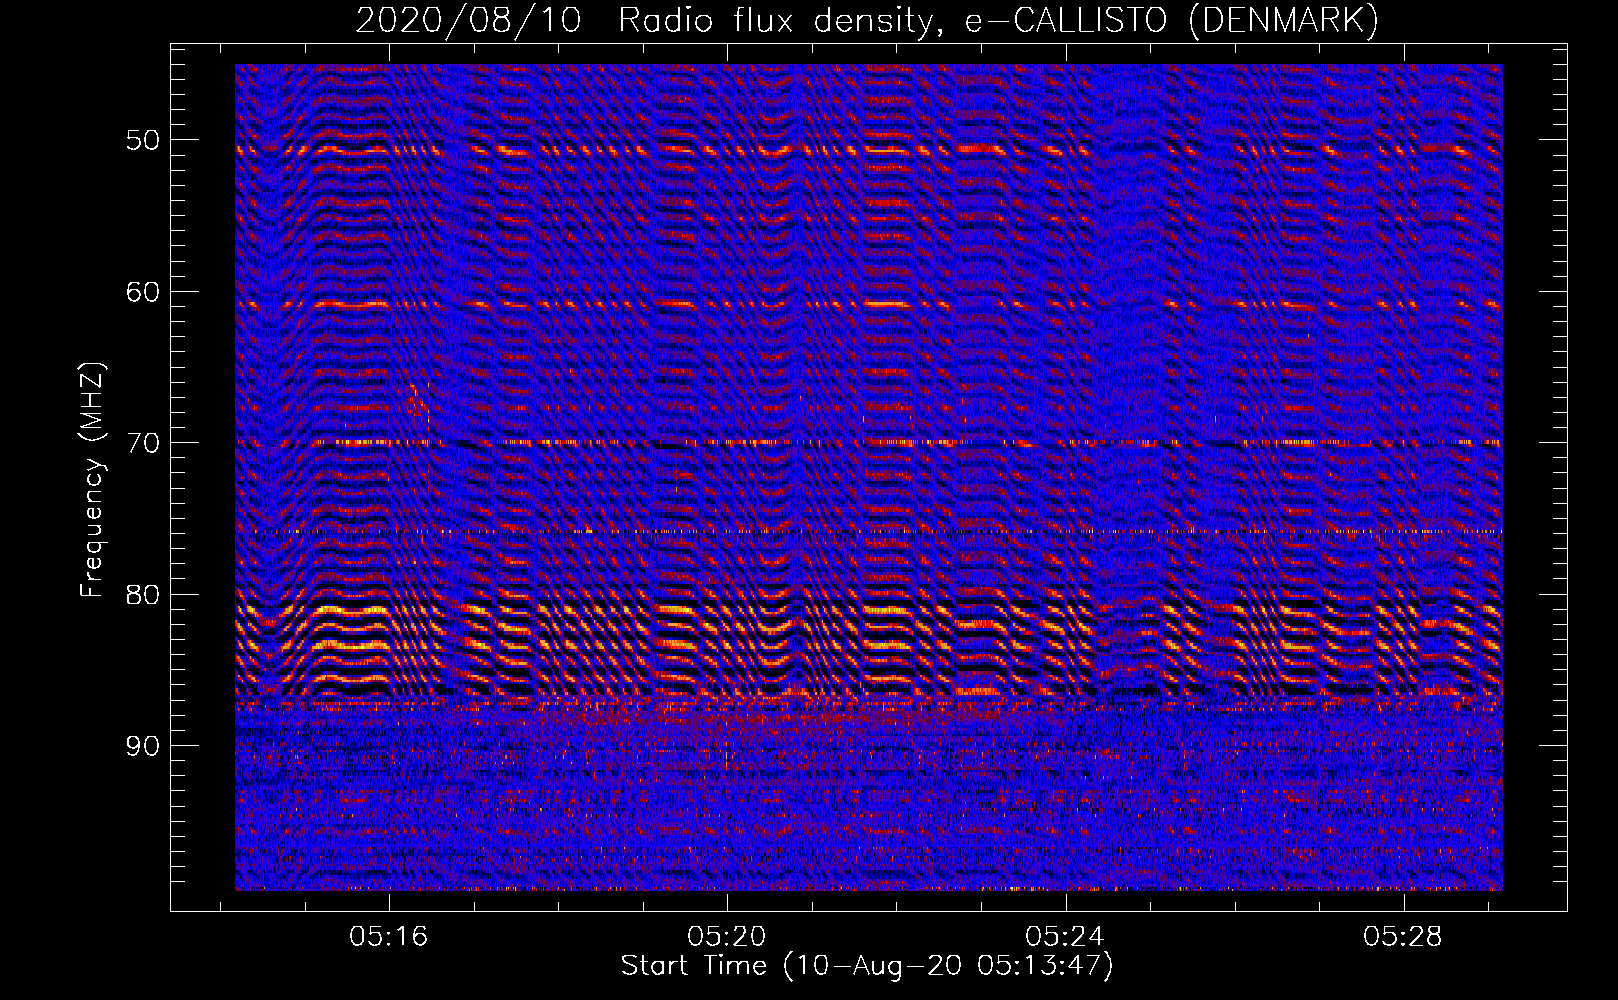Select the 90 frequency tick label
1618x1000 pixels.
pos(143,746)
